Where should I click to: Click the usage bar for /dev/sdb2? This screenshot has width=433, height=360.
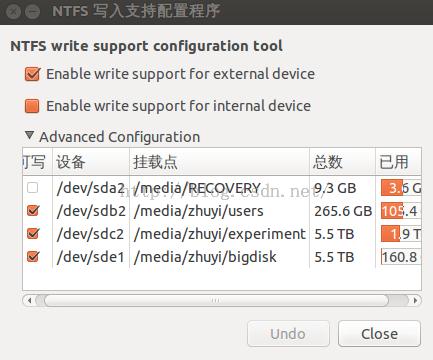pyautogui.click(x=401, y=211)
